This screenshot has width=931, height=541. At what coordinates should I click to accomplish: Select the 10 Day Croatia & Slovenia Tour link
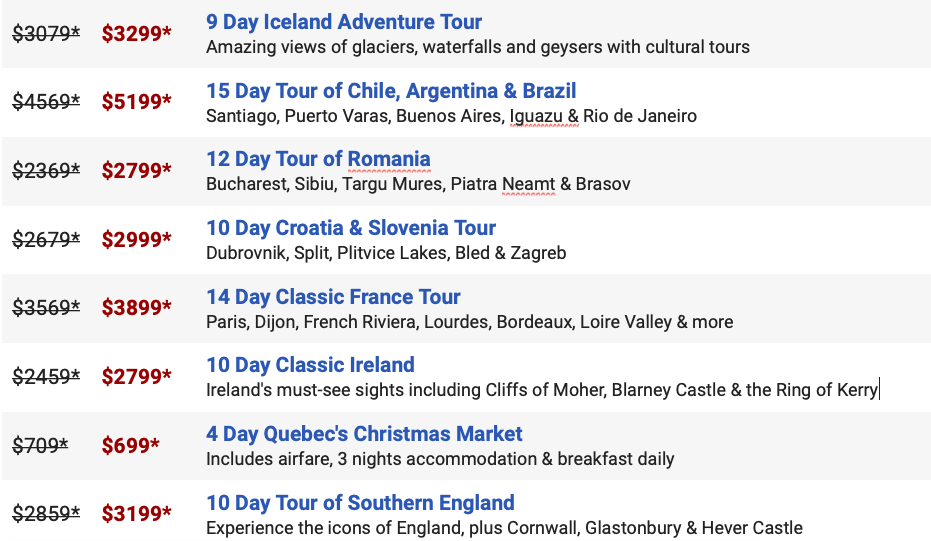coord(351,228)
